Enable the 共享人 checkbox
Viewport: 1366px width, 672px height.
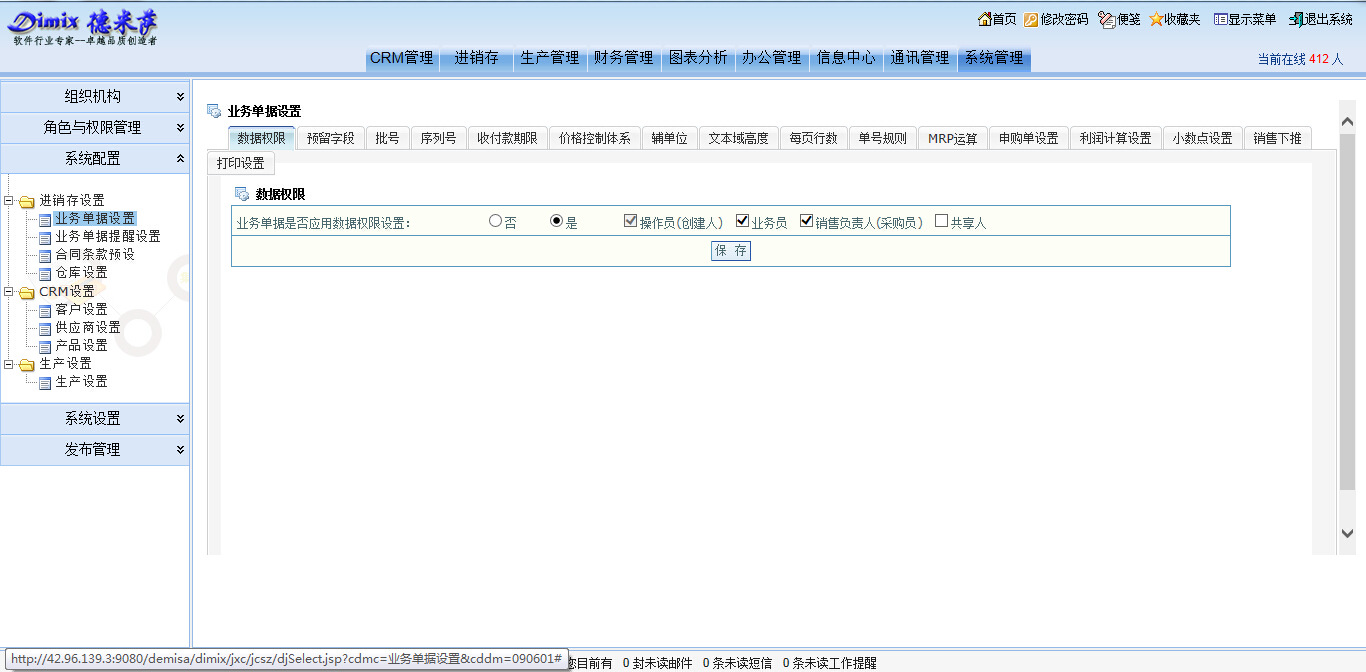(x=941, y=221)
